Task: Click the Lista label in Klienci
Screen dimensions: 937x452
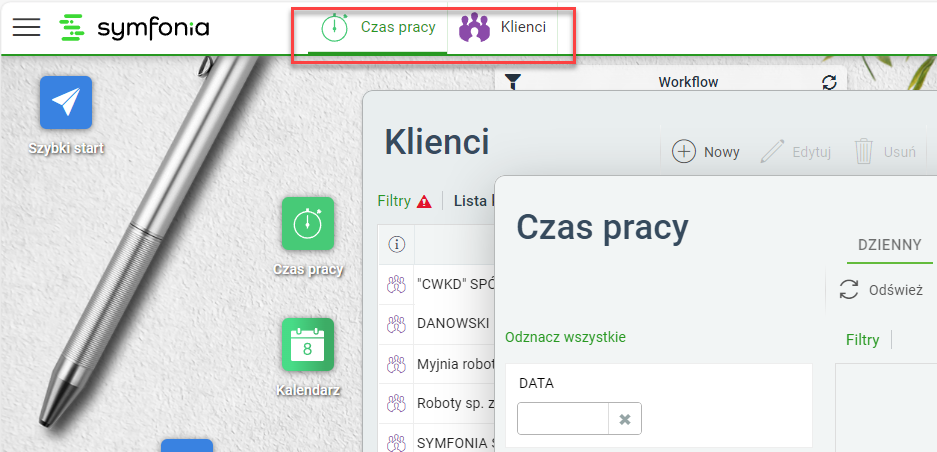Action: (x=475, y=201)
